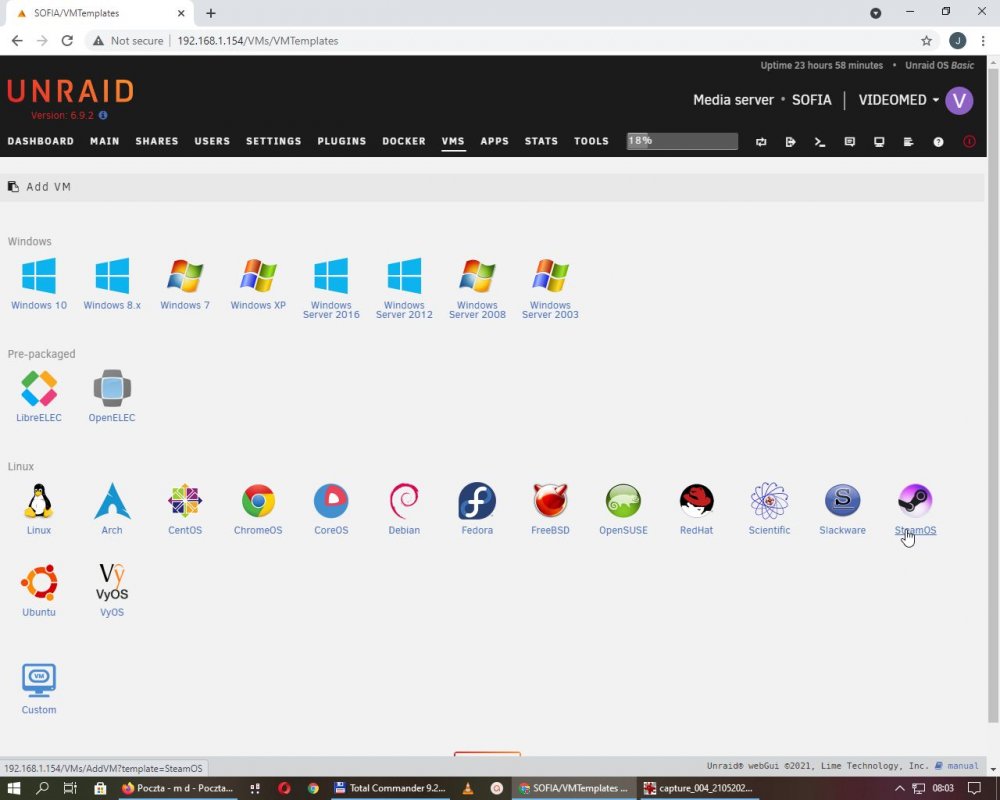Open a new browser tab

(211, 13)
